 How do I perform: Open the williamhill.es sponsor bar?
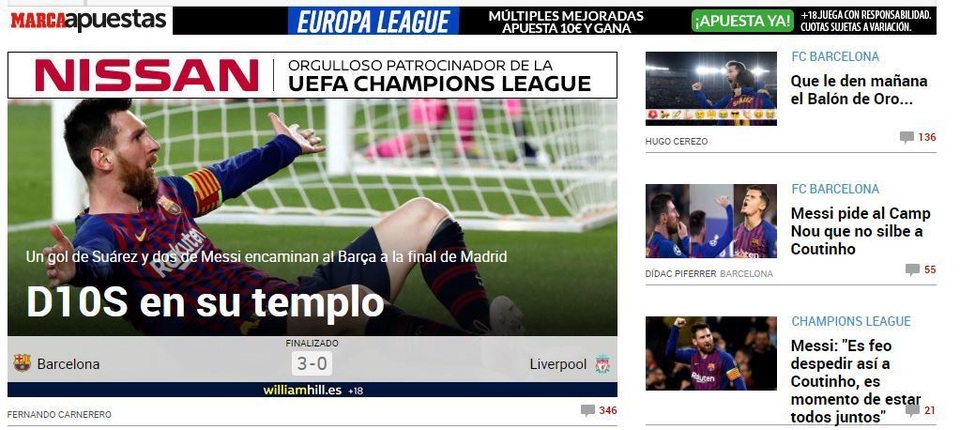312,390
